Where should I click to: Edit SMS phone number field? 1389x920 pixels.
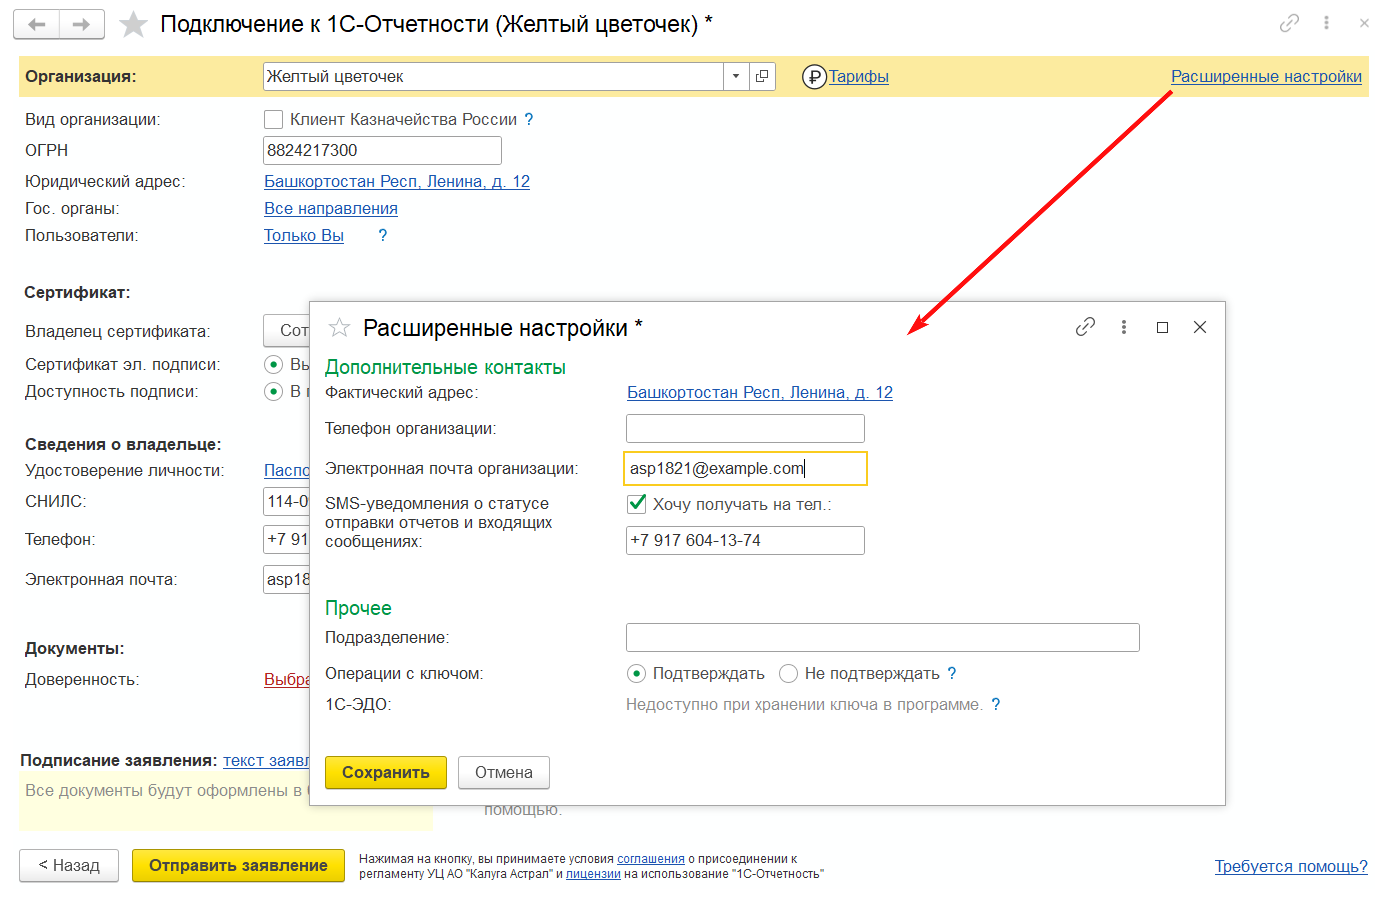point(745,541)
